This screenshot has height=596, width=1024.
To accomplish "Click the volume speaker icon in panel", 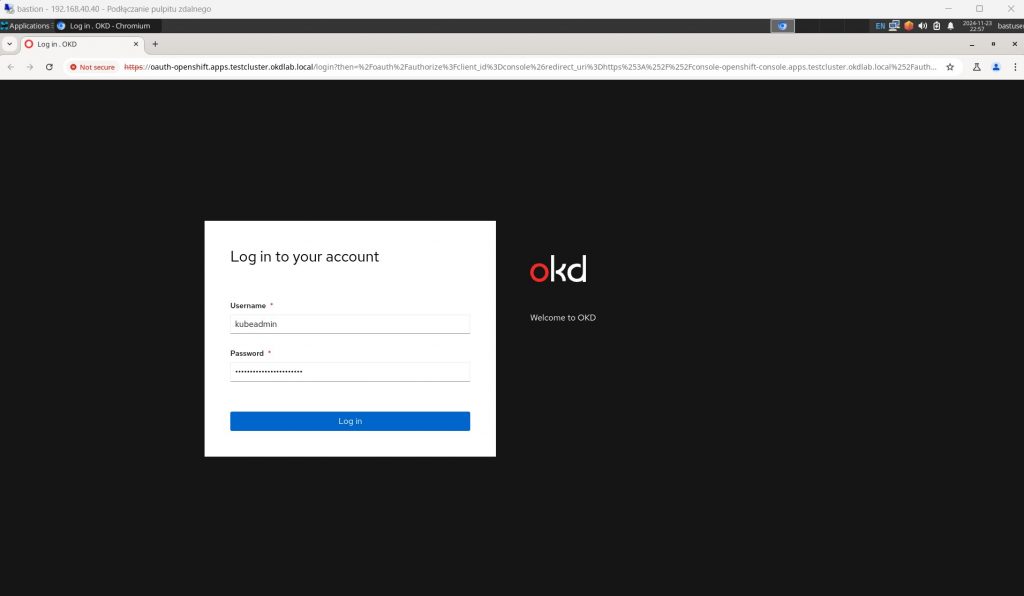I will (x=922, y=26).
